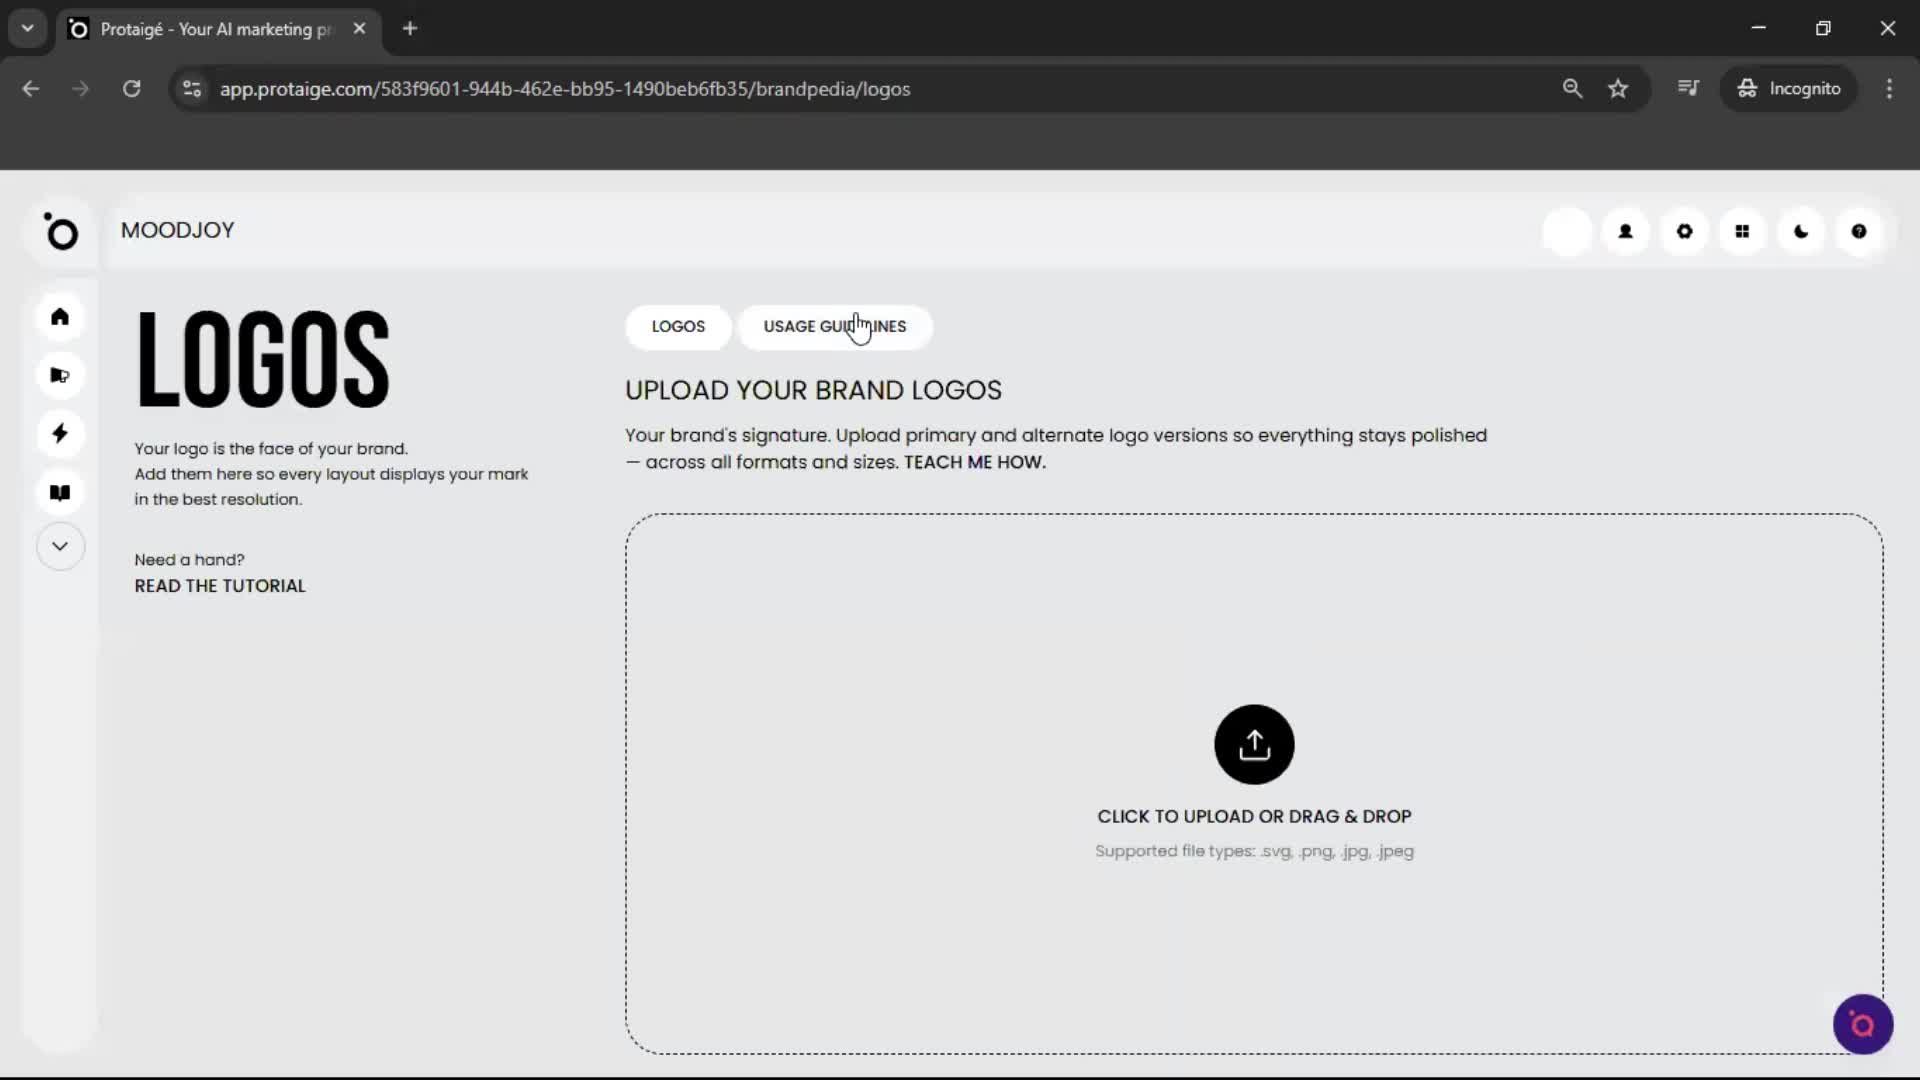Open the apps grid icon in the header

point(1742,231)
